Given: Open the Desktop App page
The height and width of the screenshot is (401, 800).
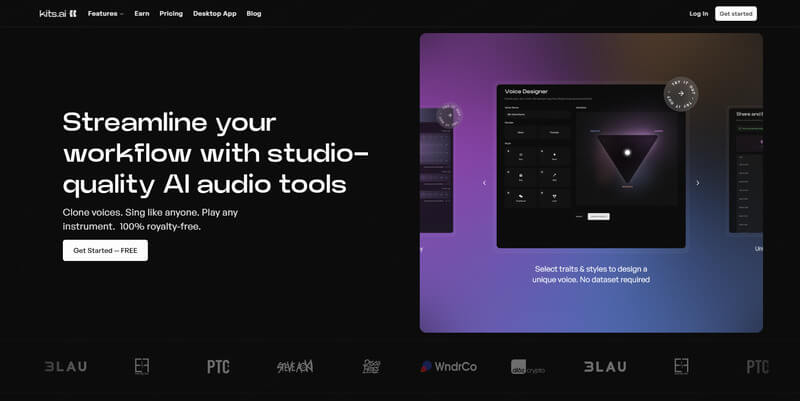Looking at the screenshot, I should 214,14.
